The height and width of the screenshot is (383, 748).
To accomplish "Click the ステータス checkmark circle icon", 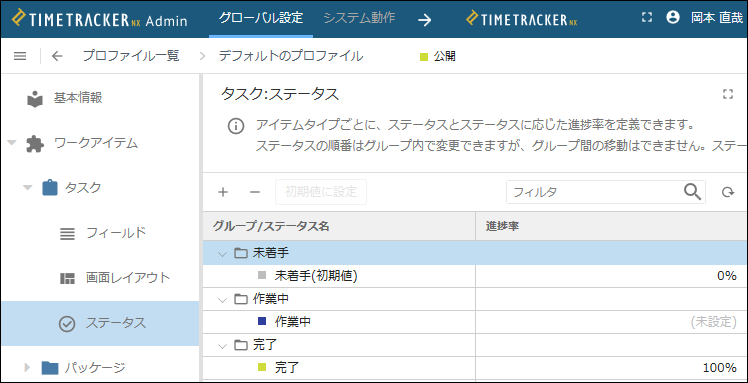I will tap(67, 324).
